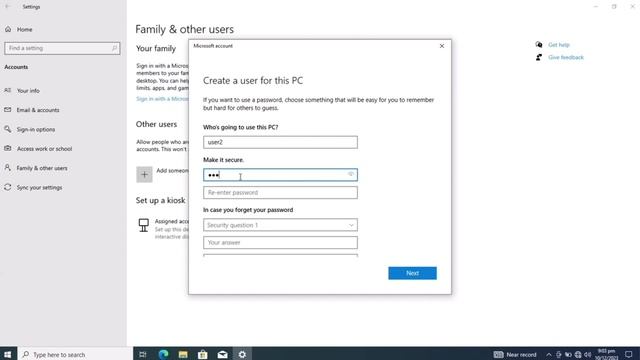Viewport: 640px width, 360px height.
Task: Click the Assigned access kiosk icon
Action: (144, 225)
